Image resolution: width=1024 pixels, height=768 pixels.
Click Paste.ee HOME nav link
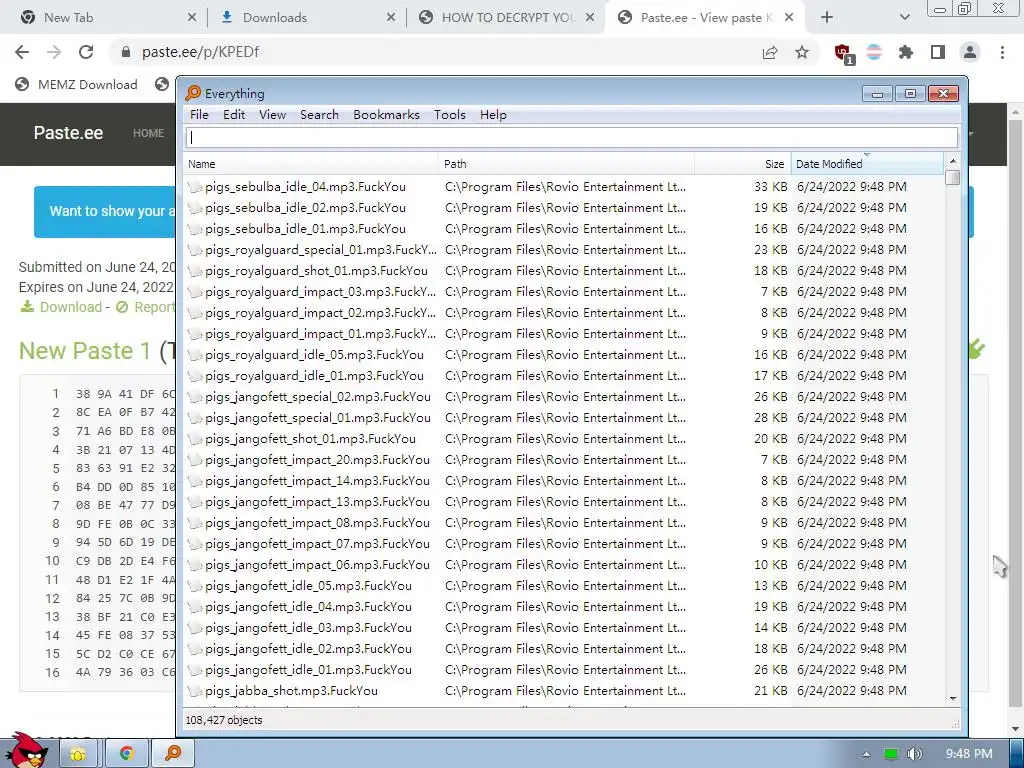(149, 133)
